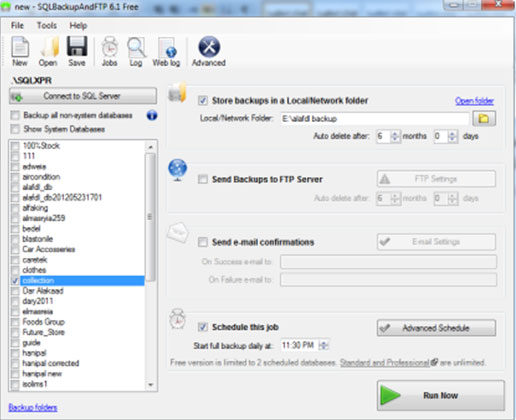Open a job file with Open icon
This screenshot has height=420, width=516.
coord(49,52)
